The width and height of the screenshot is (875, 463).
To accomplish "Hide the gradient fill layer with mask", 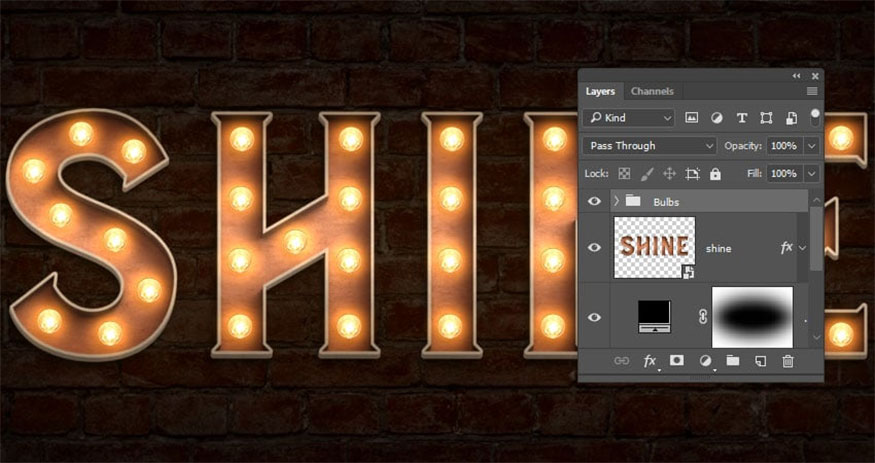I will 595,318.
